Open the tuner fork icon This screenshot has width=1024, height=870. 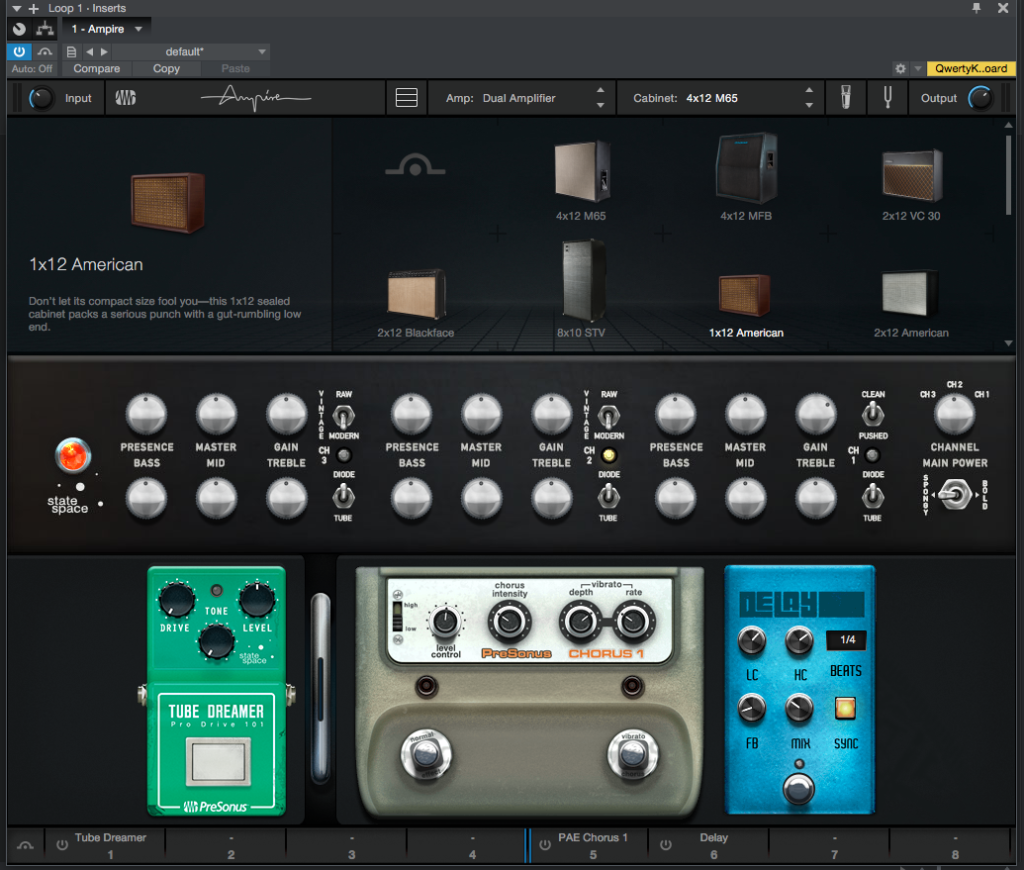point(888,98)
